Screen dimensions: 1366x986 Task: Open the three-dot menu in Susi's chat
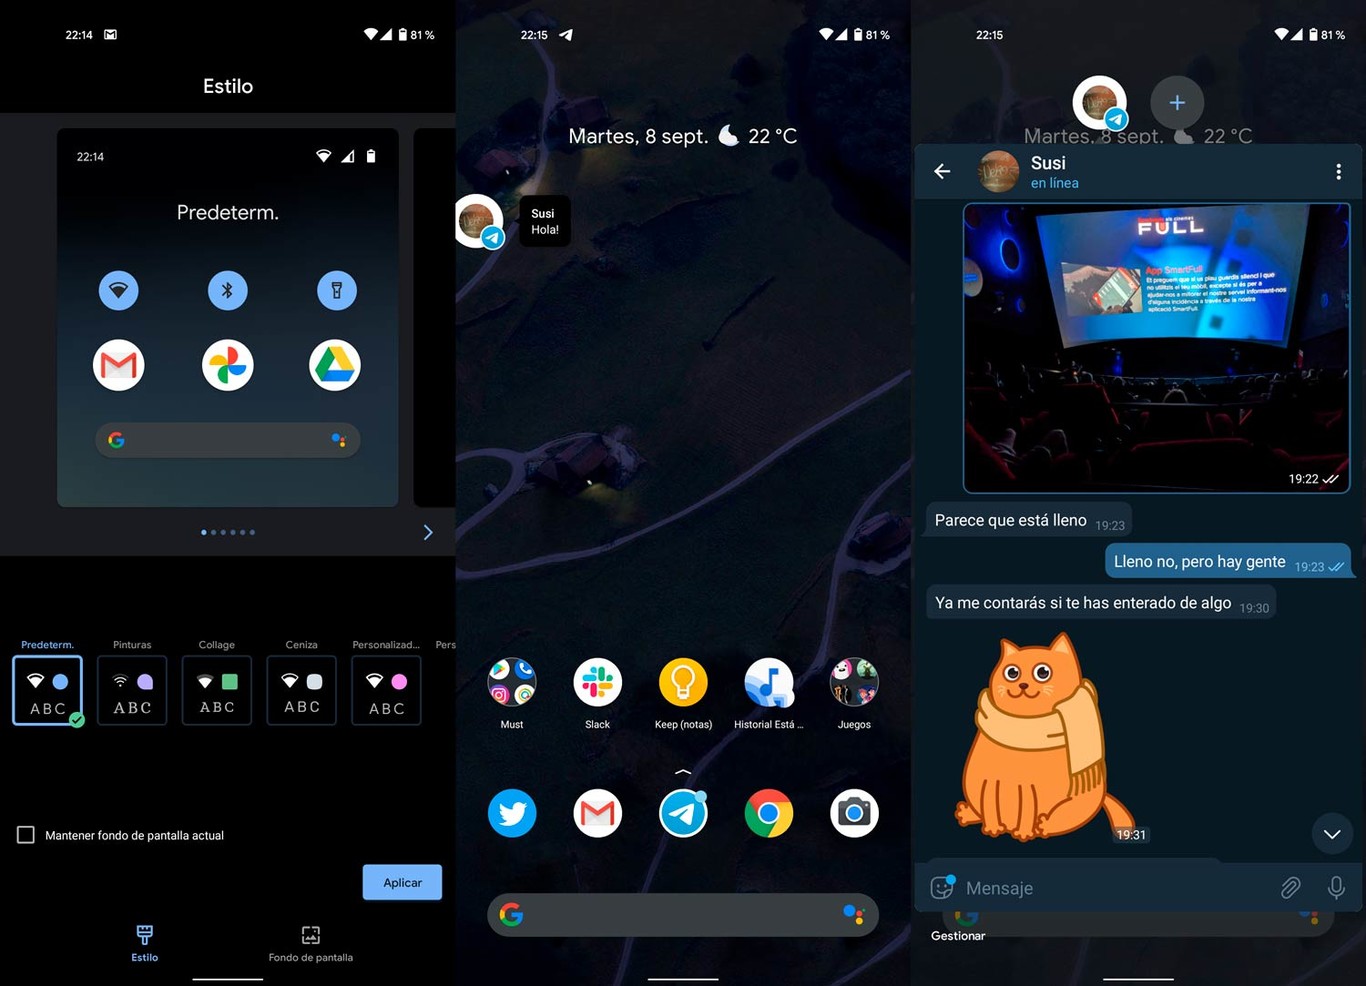click(x=1340, y=171)
